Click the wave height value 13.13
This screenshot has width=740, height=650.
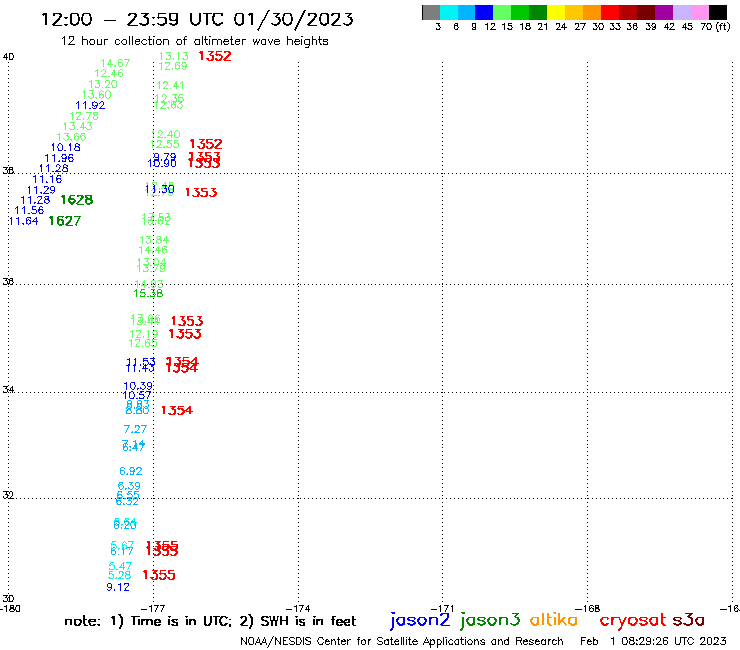click(x=174, y=56)
